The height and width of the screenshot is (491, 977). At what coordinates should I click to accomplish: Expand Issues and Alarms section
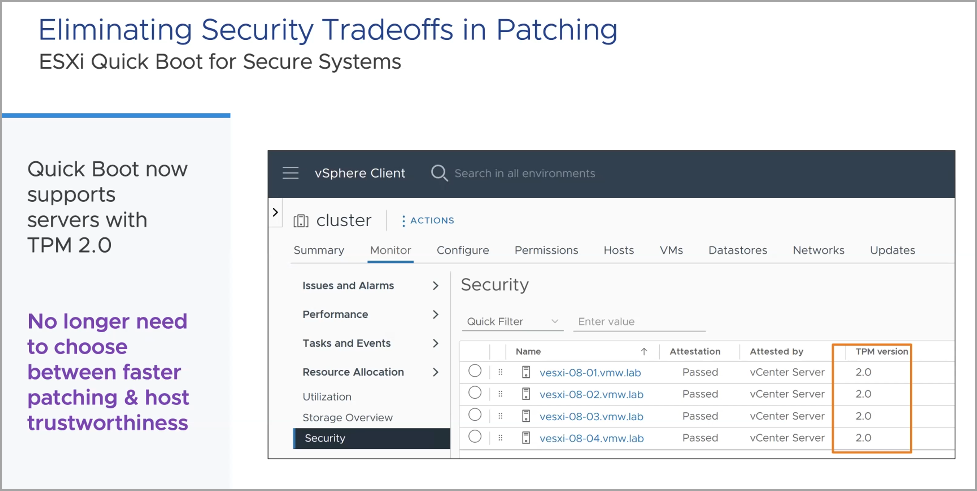point(435,285)
